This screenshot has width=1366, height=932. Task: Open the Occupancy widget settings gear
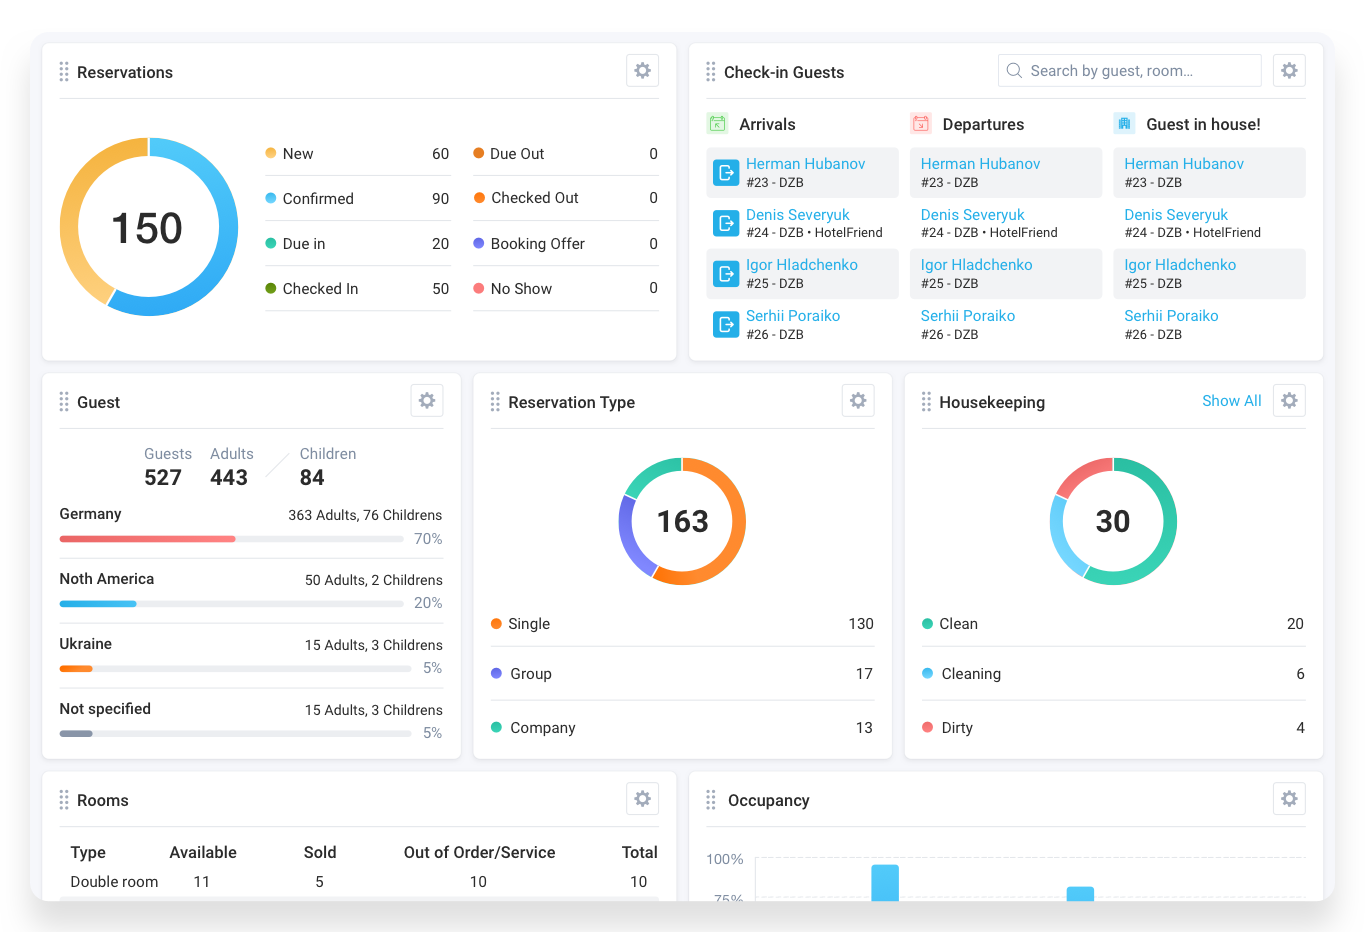click(1289, 798)
